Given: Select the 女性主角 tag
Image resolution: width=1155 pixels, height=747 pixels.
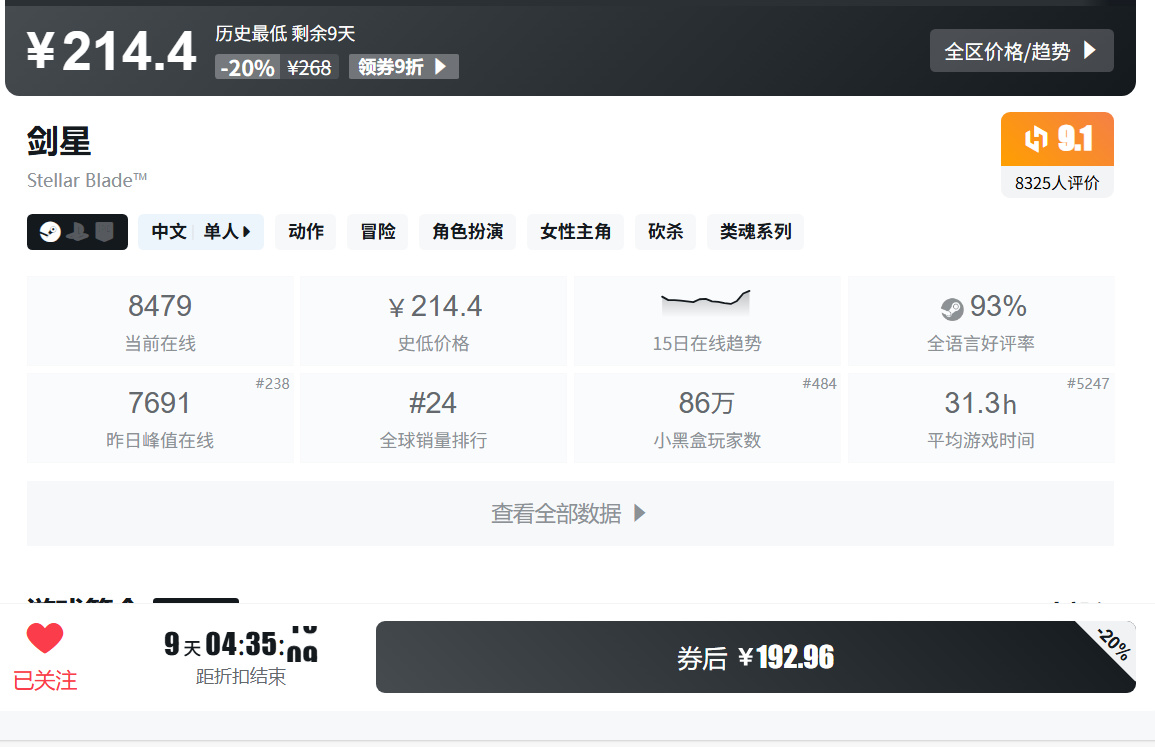Looking at the screenshot, I should point(575,232).
